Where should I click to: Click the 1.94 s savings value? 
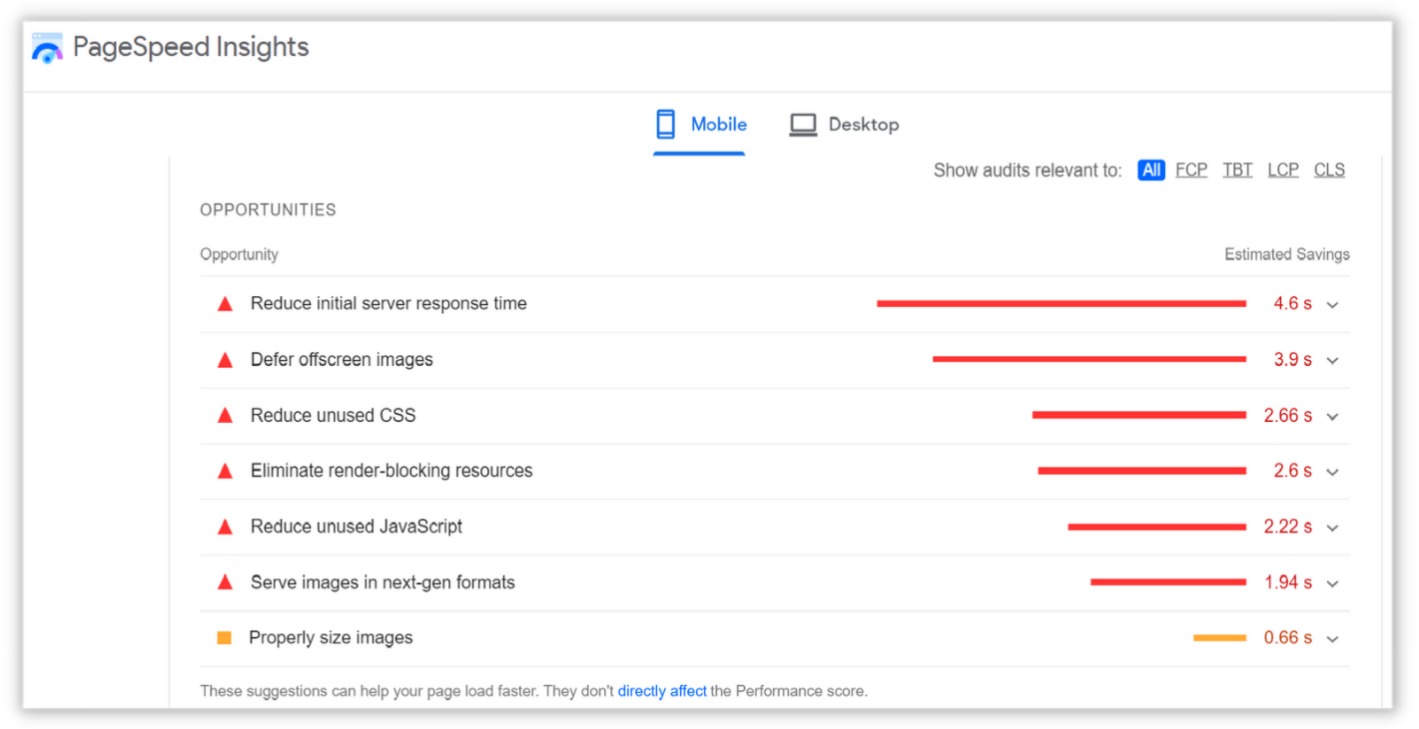(1288, 583)
